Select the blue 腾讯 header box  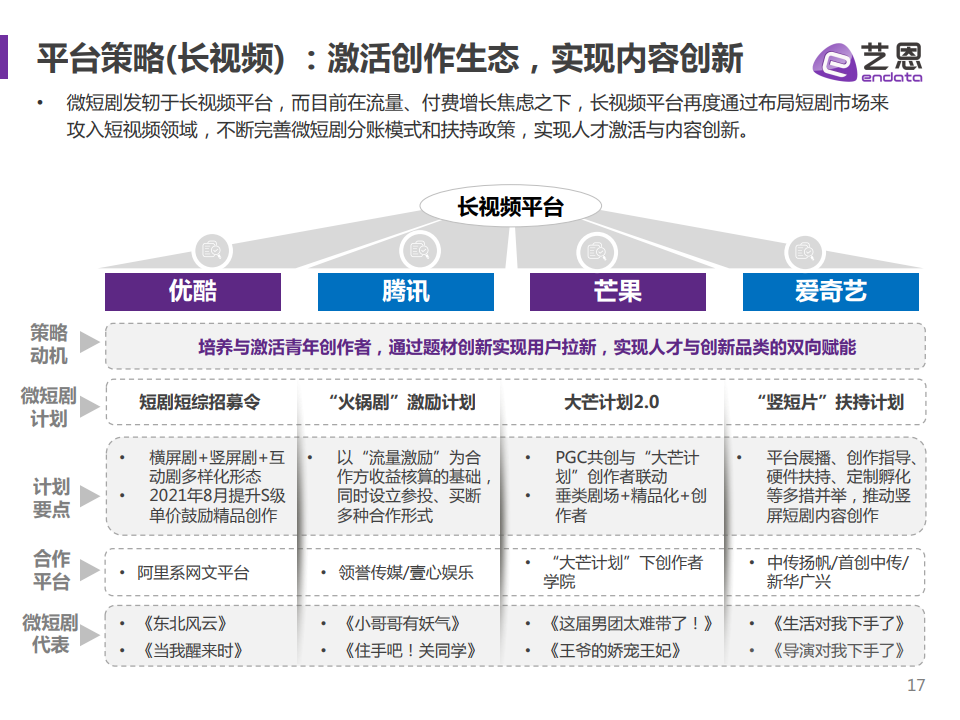pos(406,292)
